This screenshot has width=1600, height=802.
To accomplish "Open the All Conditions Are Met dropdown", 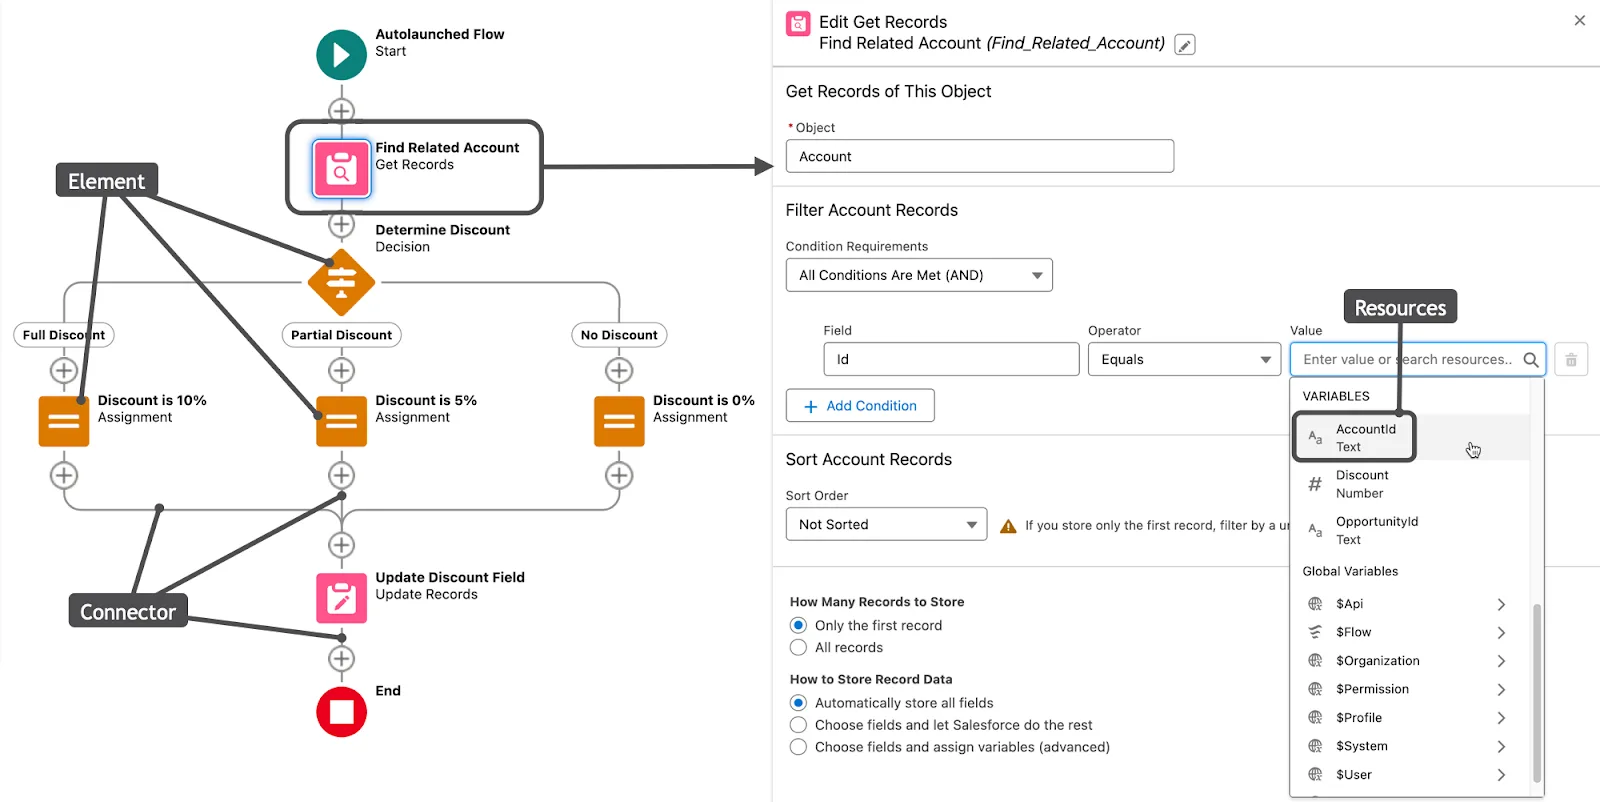I will 918,274.
